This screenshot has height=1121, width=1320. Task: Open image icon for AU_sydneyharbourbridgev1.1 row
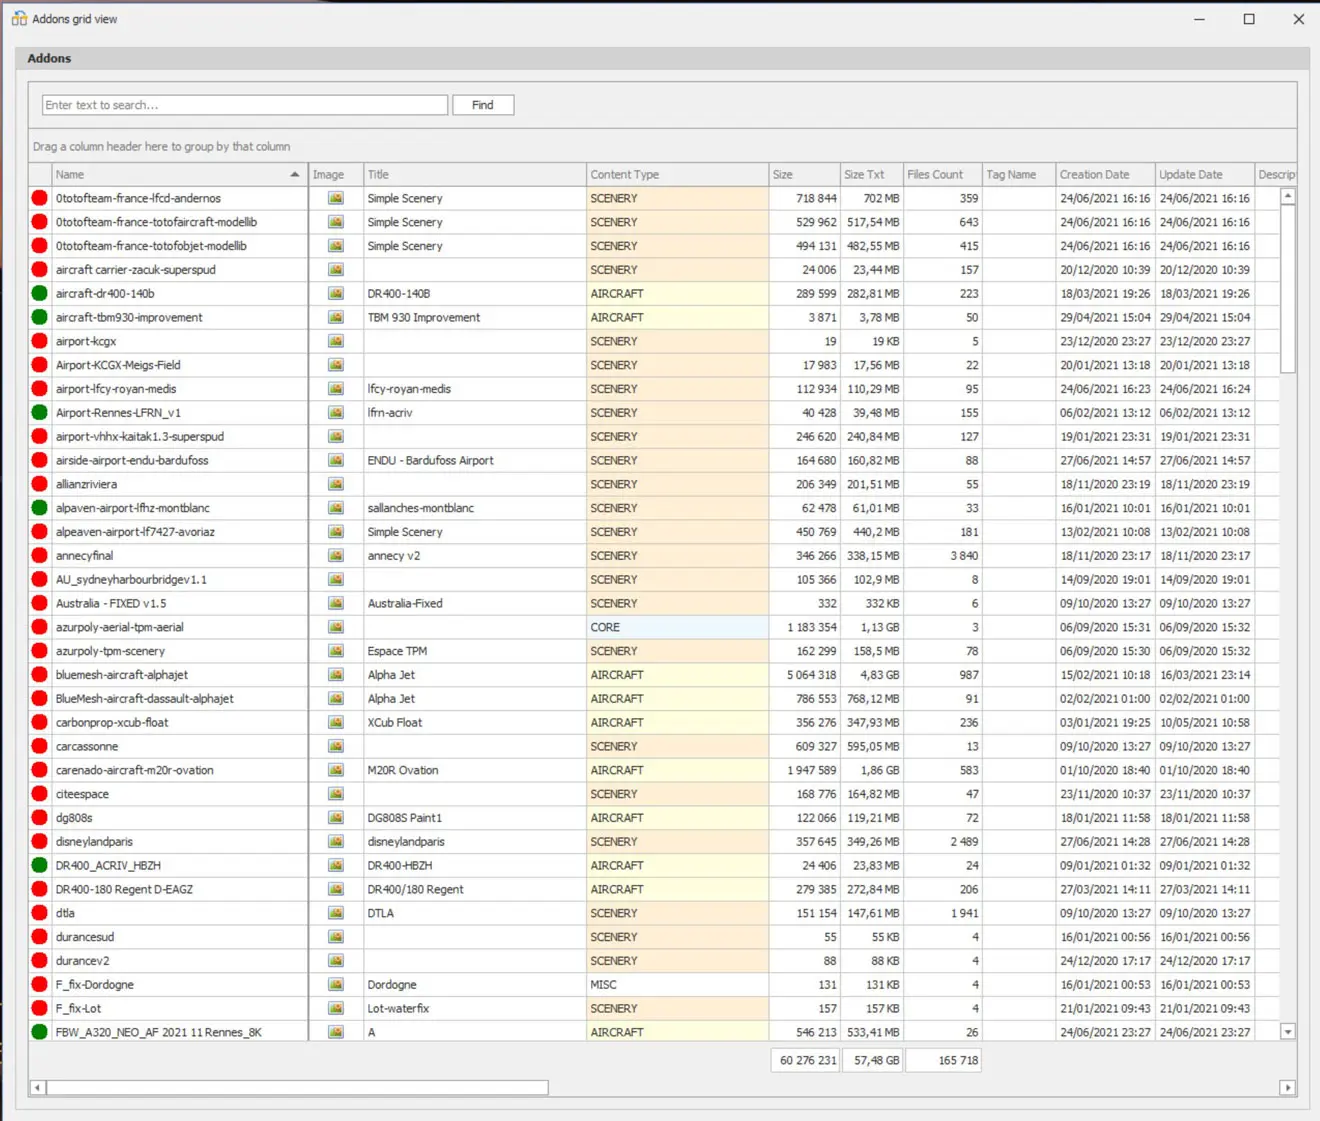click(x=336, y=580)
